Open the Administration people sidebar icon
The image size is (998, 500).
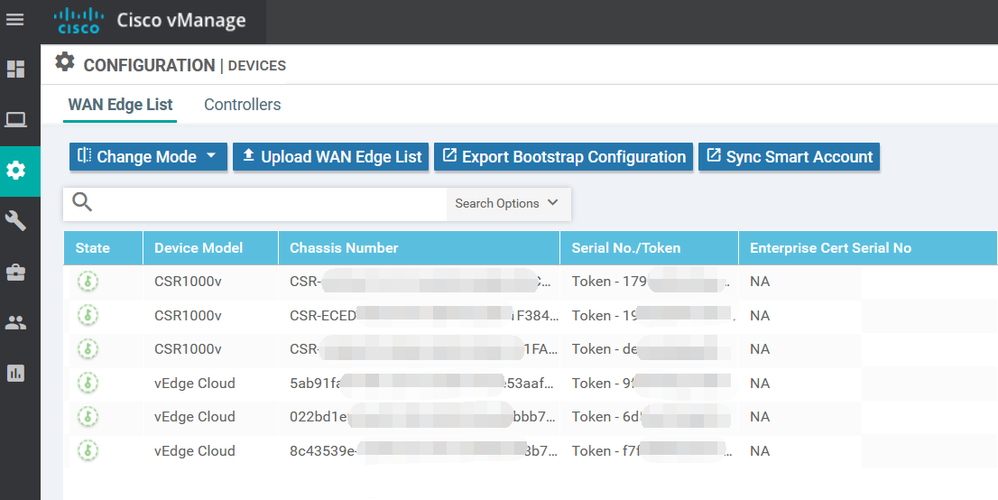16,323
